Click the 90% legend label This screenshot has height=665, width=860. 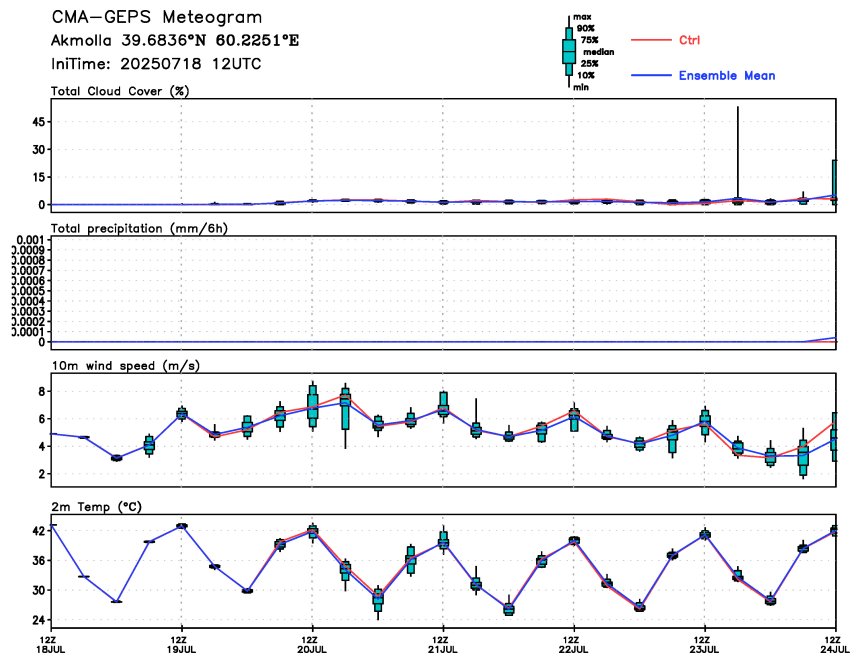[585, 28]
